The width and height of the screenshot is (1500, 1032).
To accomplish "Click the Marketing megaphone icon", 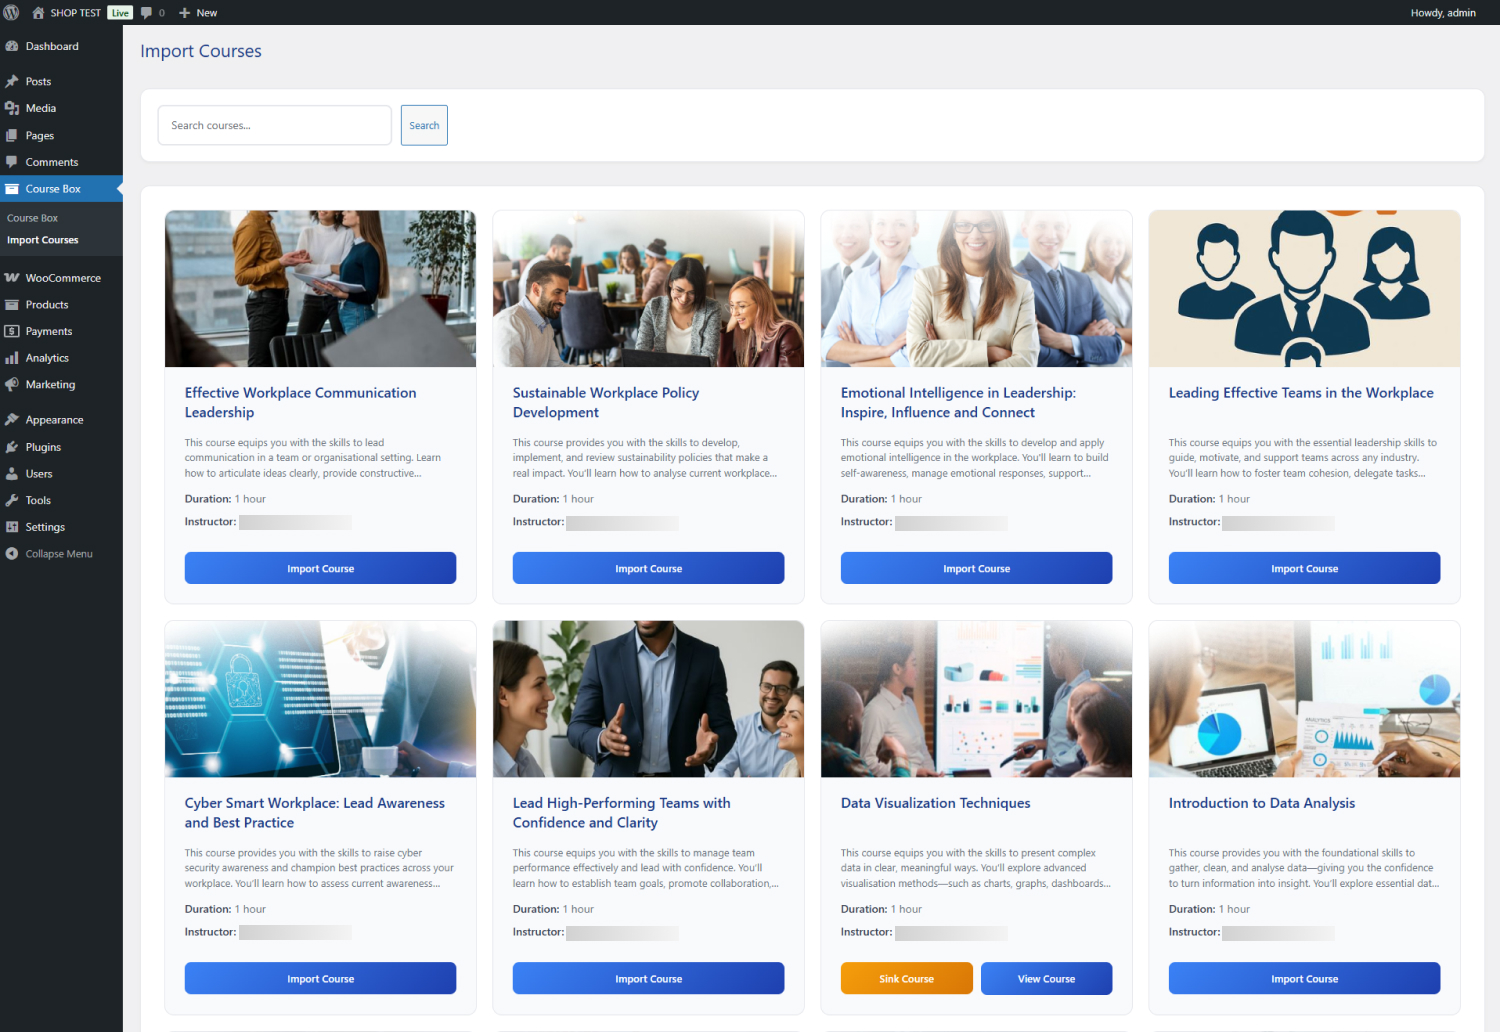I will (x=12, y=384).
